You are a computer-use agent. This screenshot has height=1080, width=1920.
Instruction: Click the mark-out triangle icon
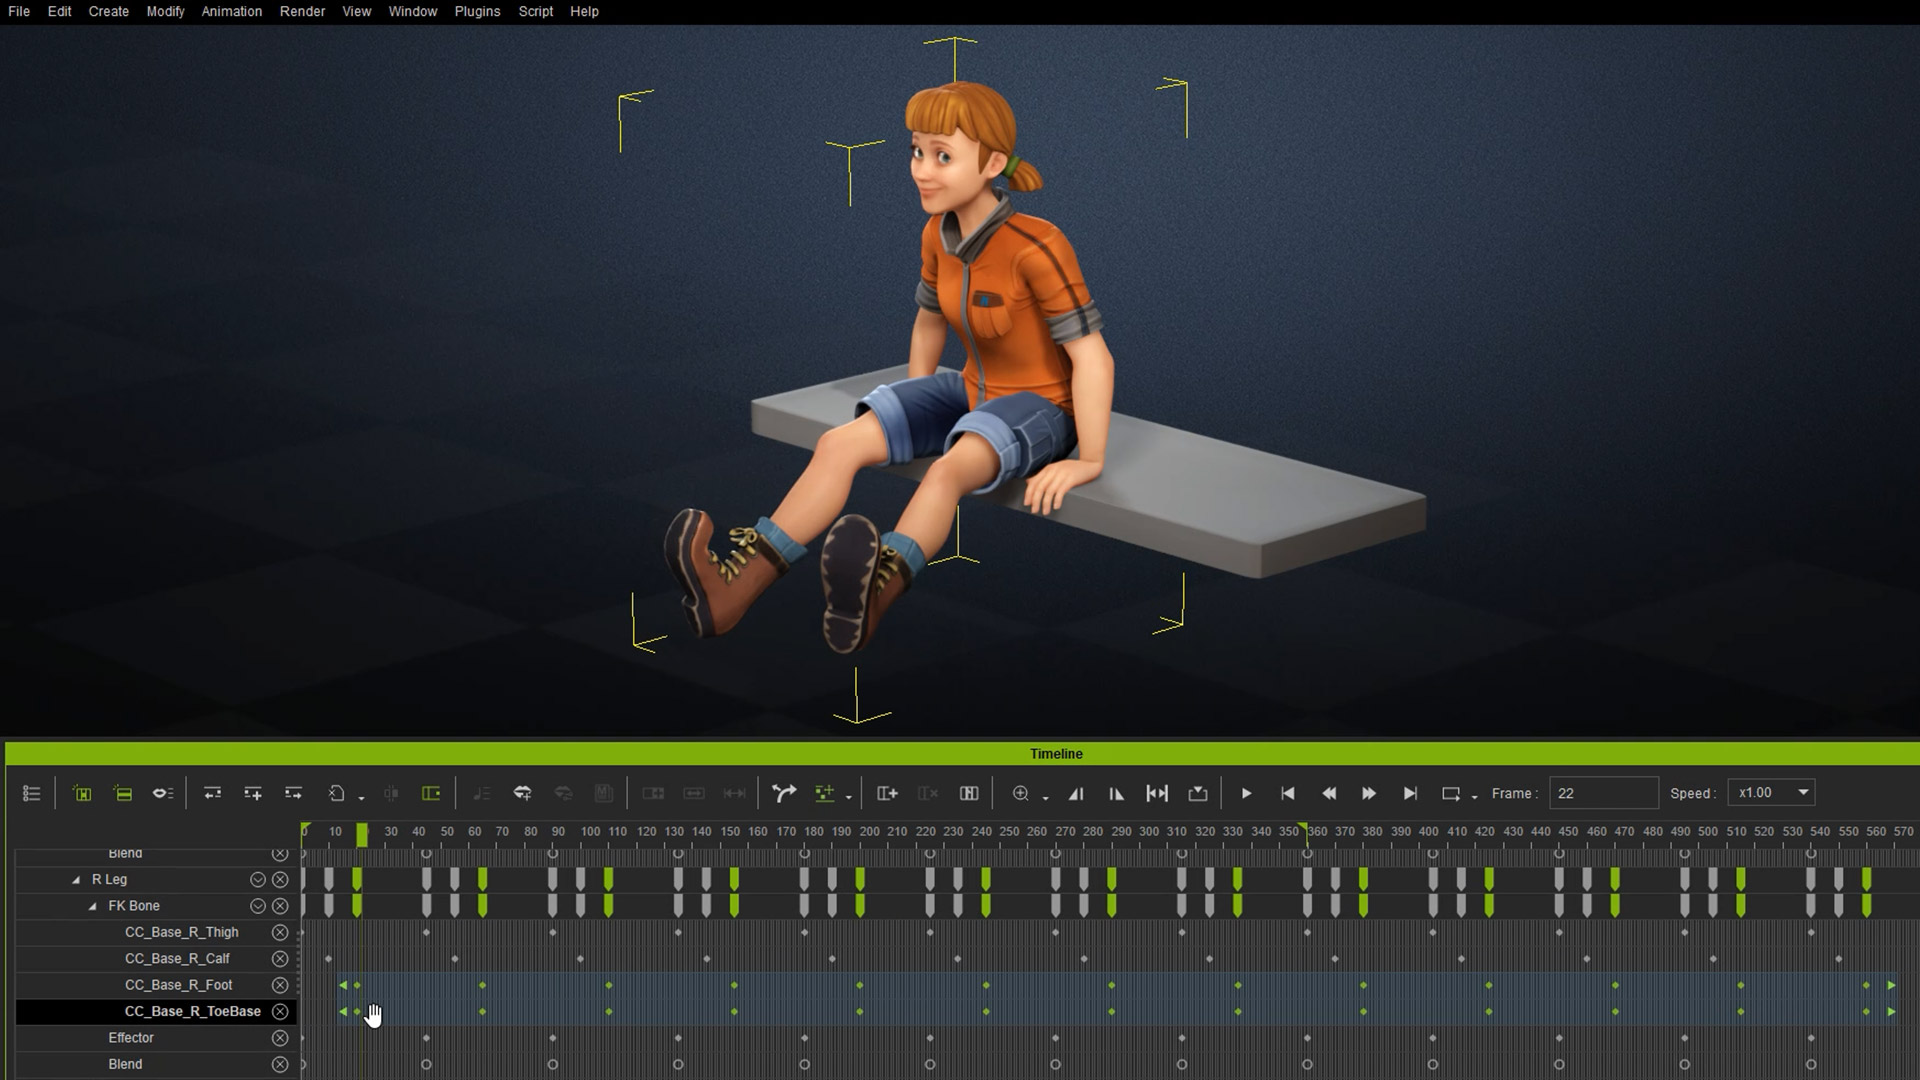point(1116,793)
